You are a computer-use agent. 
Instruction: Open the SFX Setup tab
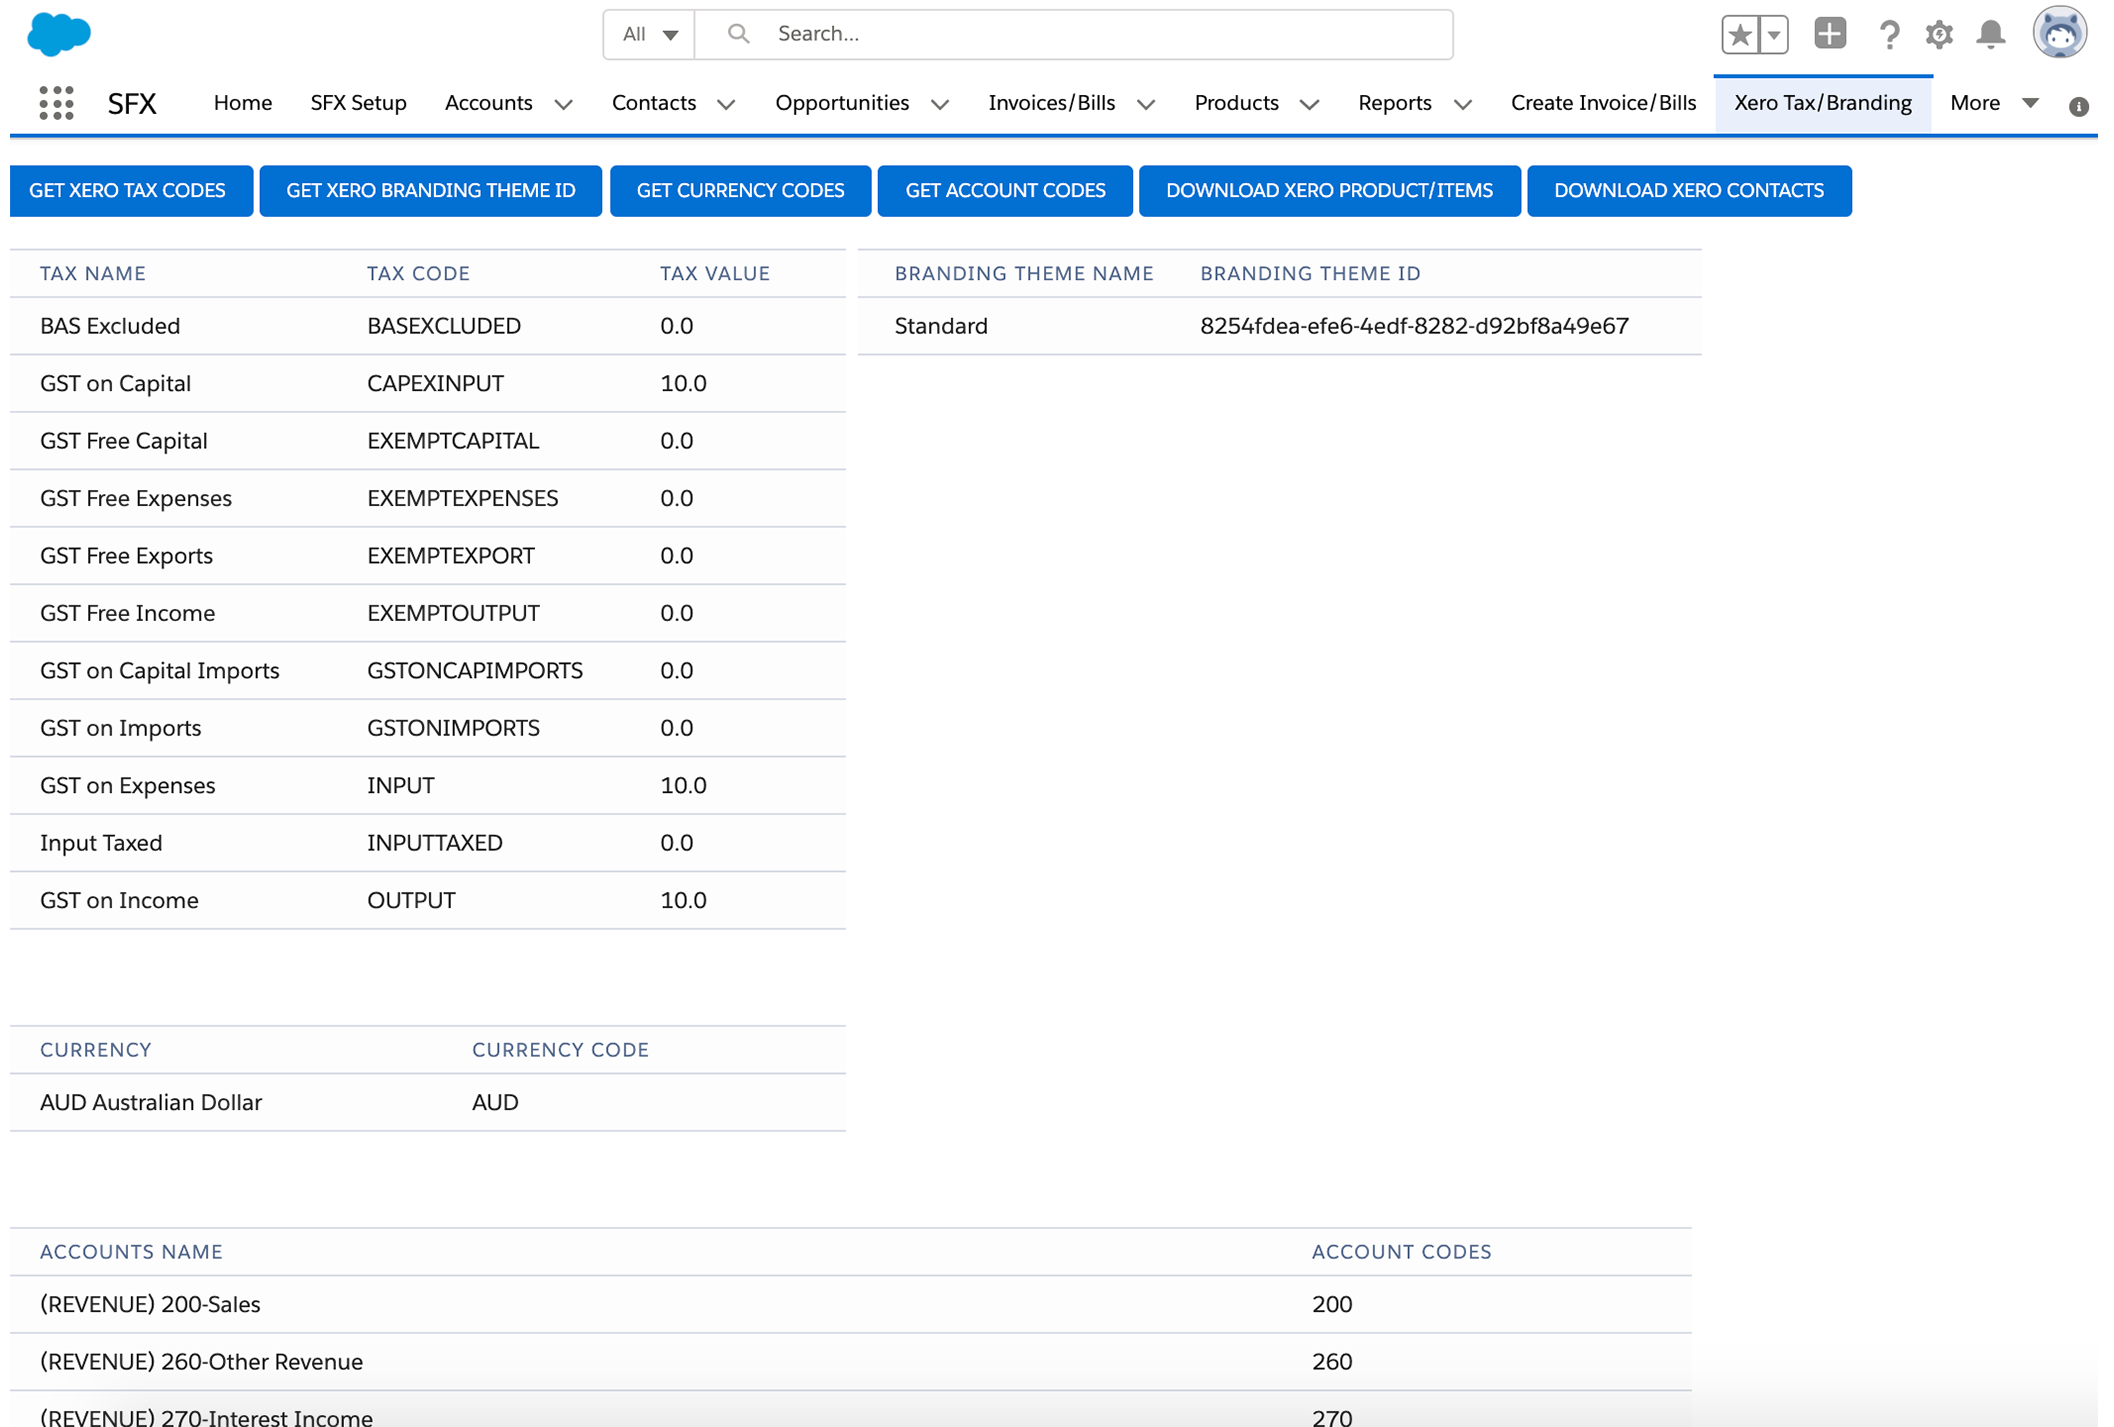click(x=358, y=103)
